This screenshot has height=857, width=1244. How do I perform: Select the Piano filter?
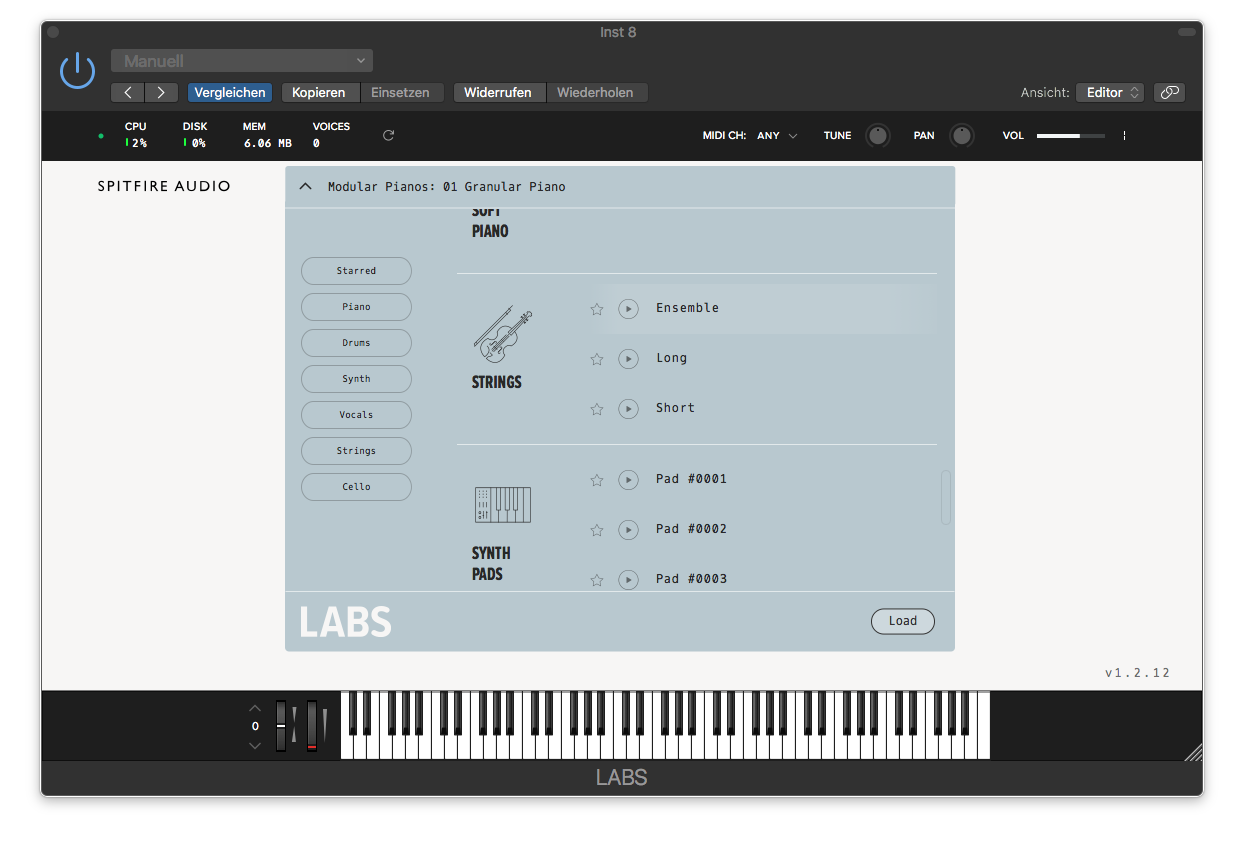356,306
